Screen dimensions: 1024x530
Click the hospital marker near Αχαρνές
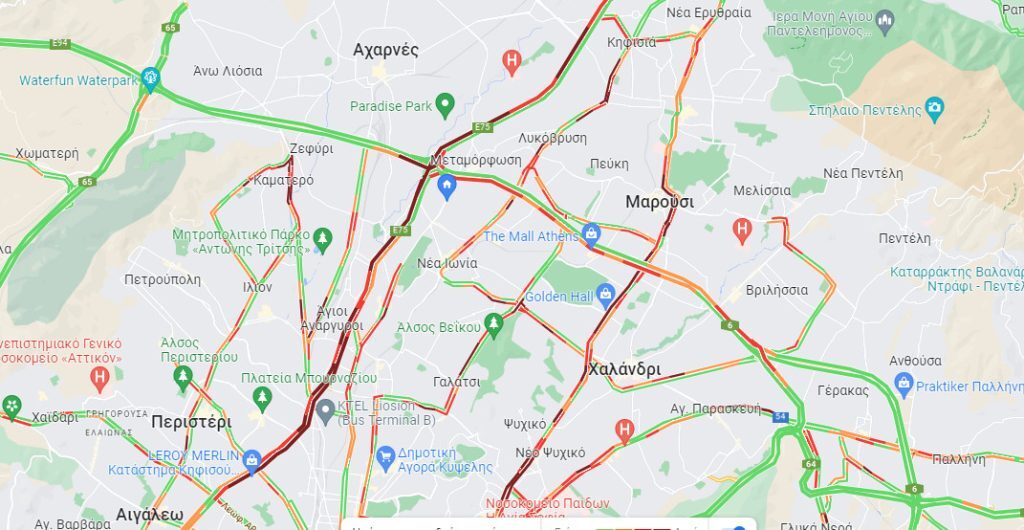pyautogui.click(x=511, y=63)
